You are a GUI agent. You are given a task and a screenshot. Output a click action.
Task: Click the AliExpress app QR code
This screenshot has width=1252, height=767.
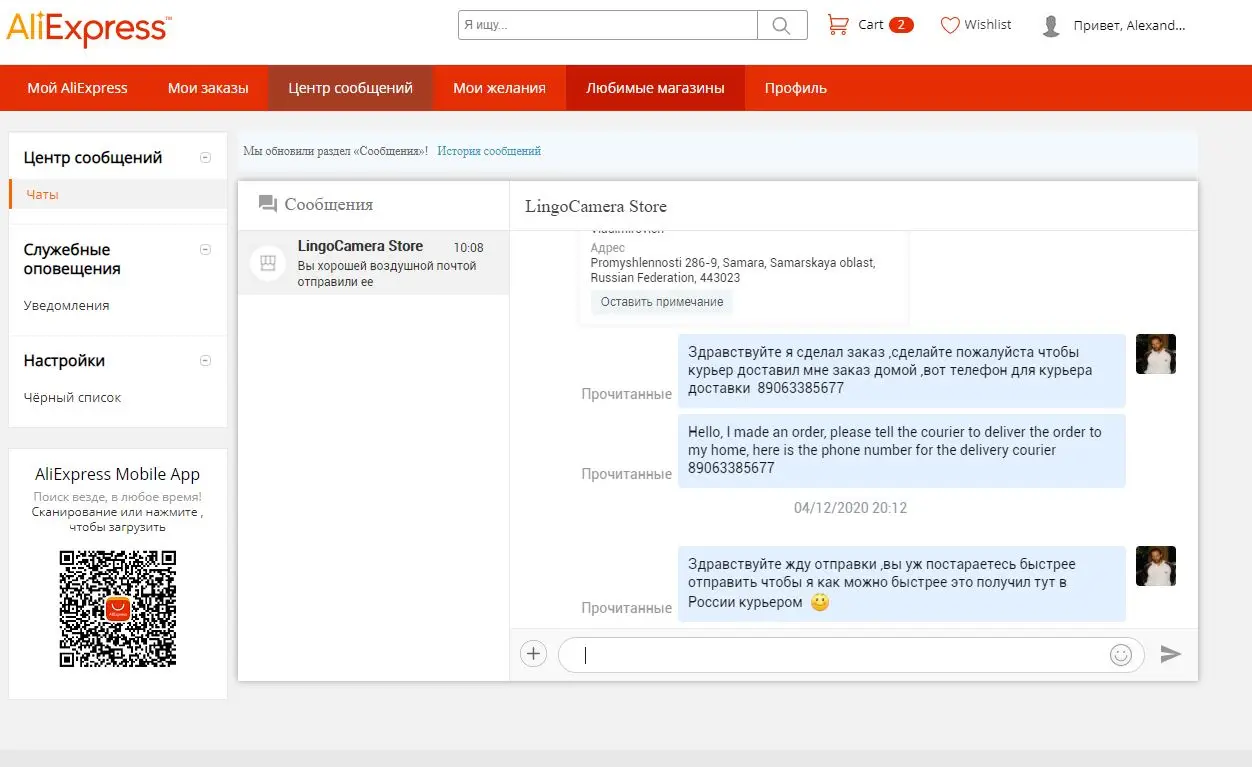[x=118, y=608]
